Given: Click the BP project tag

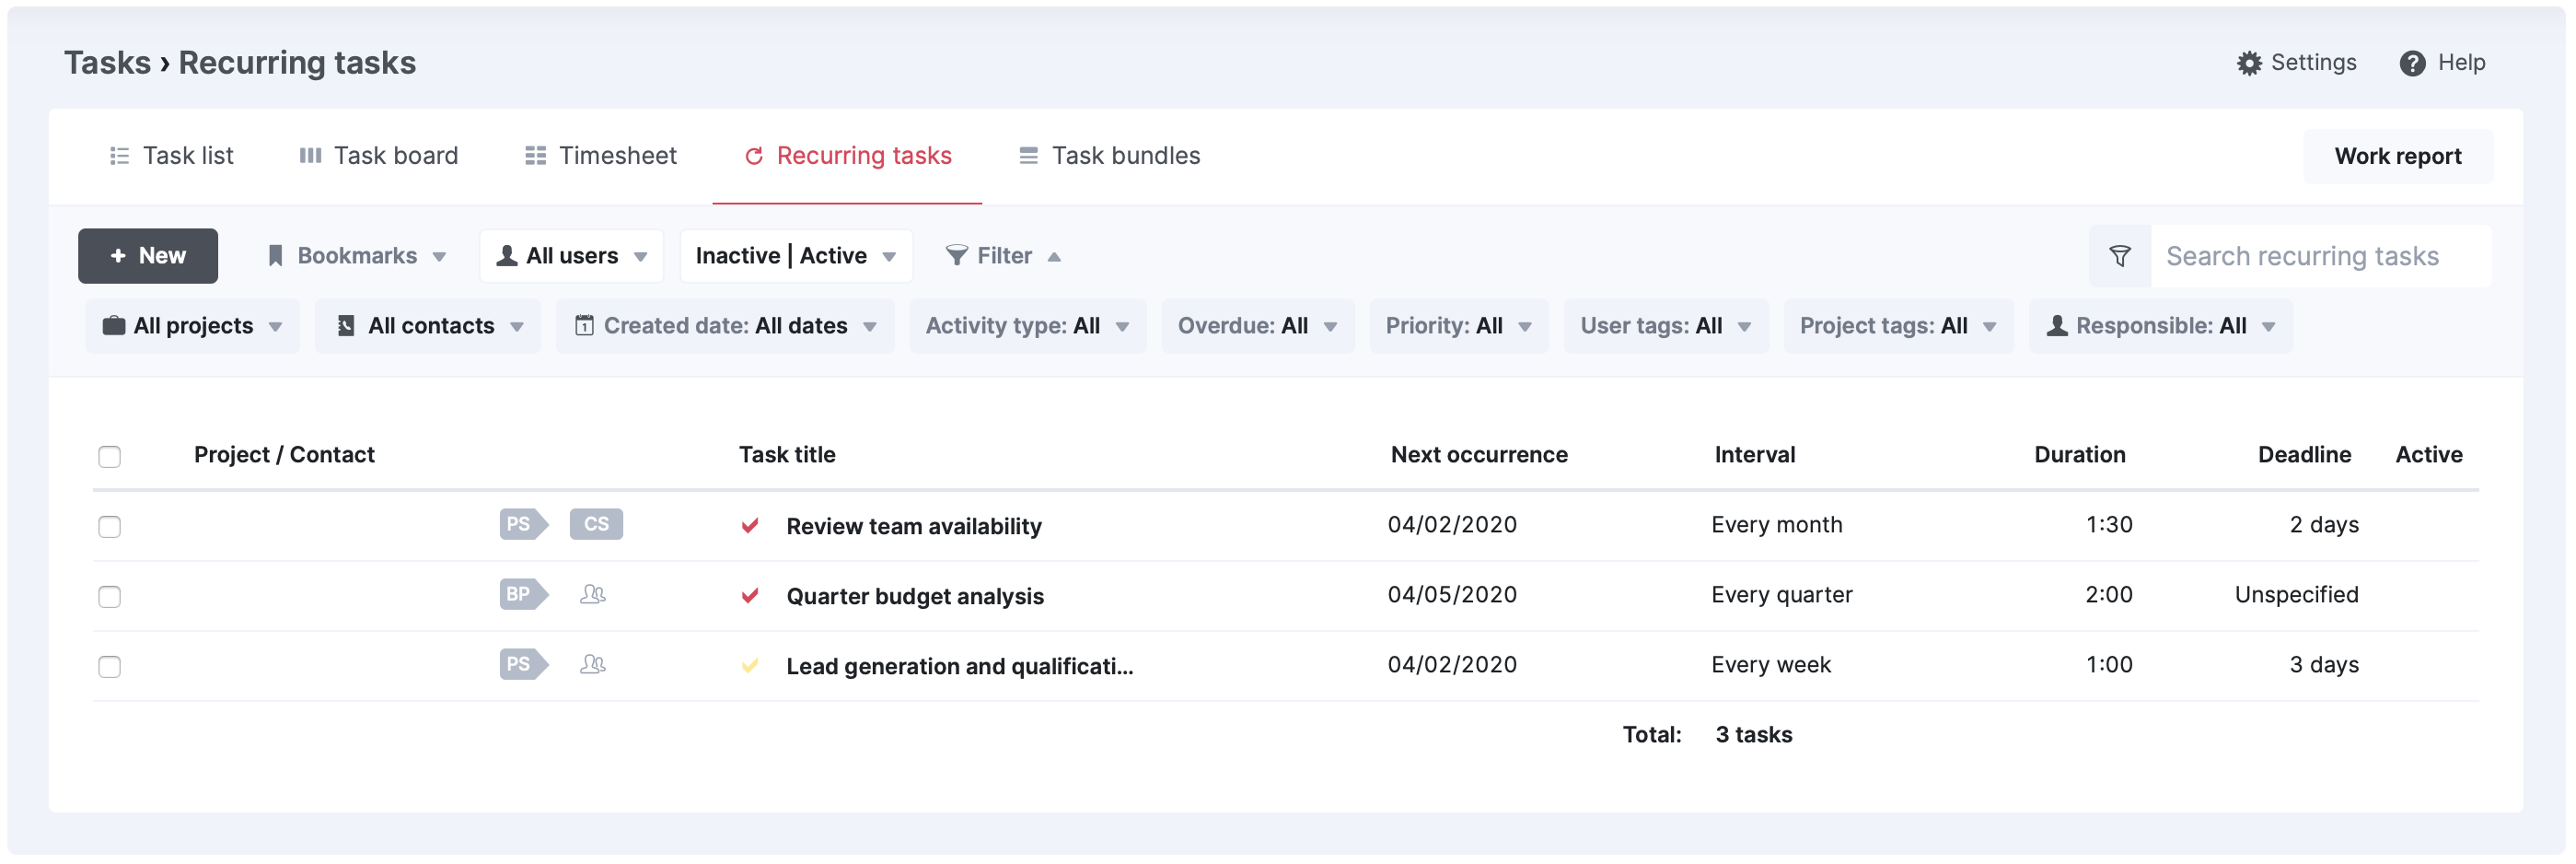Looking at the screenshot, I should 524,594.
